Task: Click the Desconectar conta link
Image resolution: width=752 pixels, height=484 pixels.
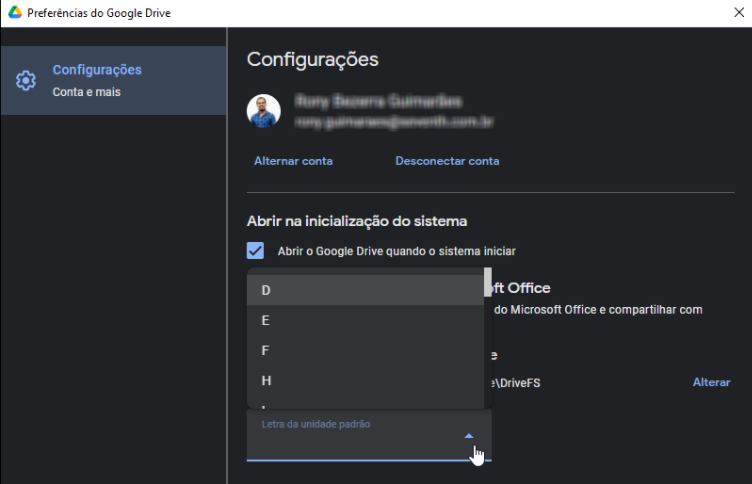Action: (447, 161)
